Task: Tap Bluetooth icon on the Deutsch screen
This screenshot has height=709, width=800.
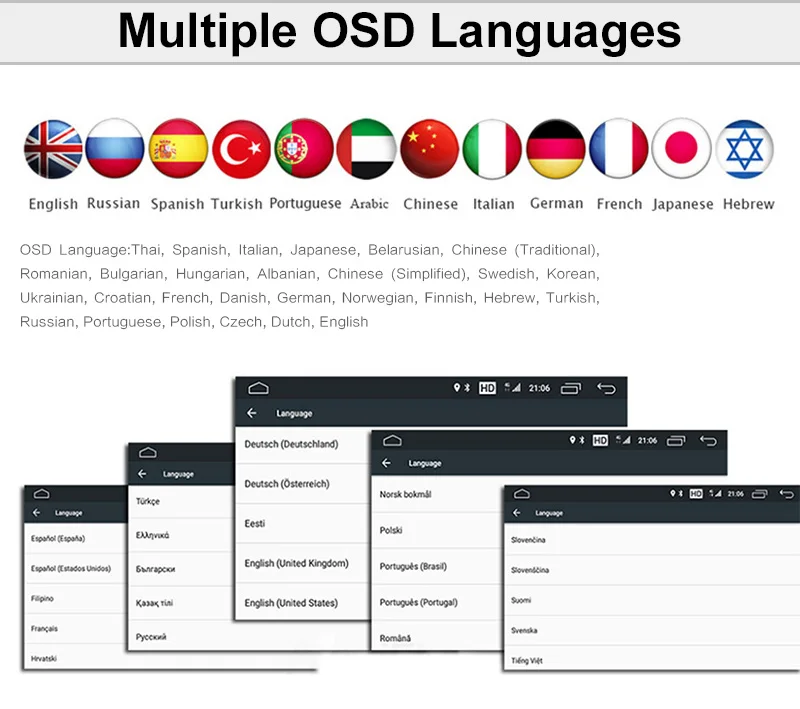Action: coord(467,388)
